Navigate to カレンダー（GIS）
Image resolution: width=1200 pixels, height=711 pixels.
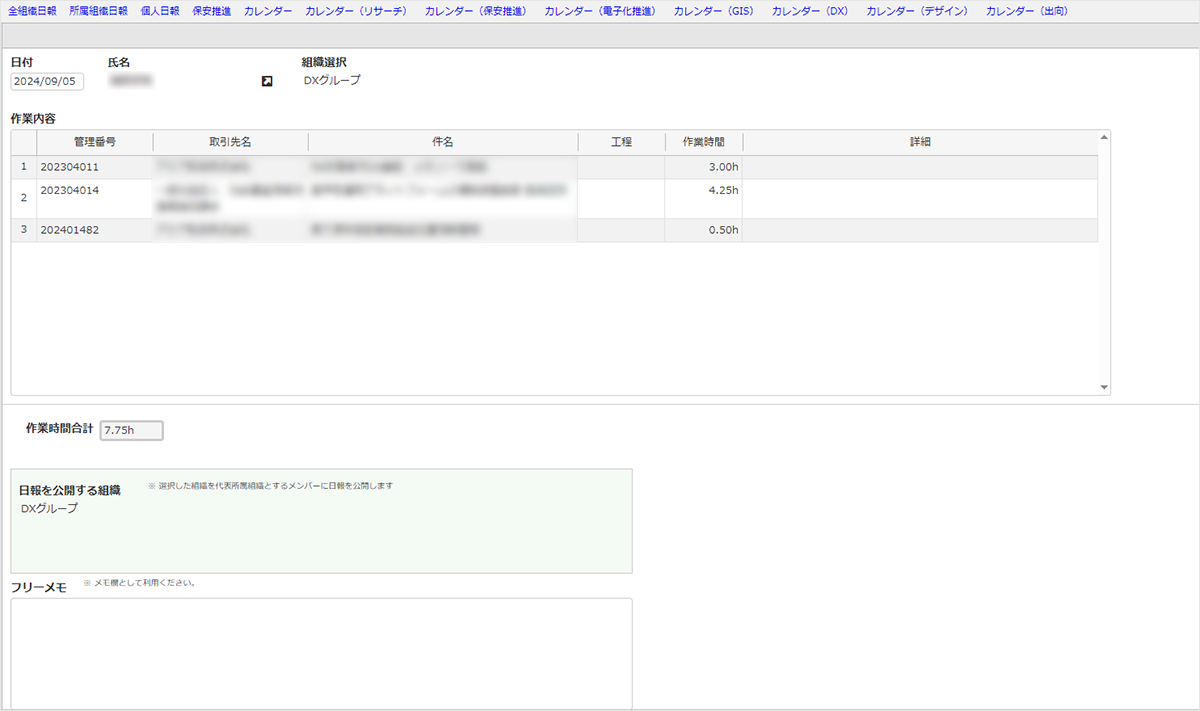[716, 11]
